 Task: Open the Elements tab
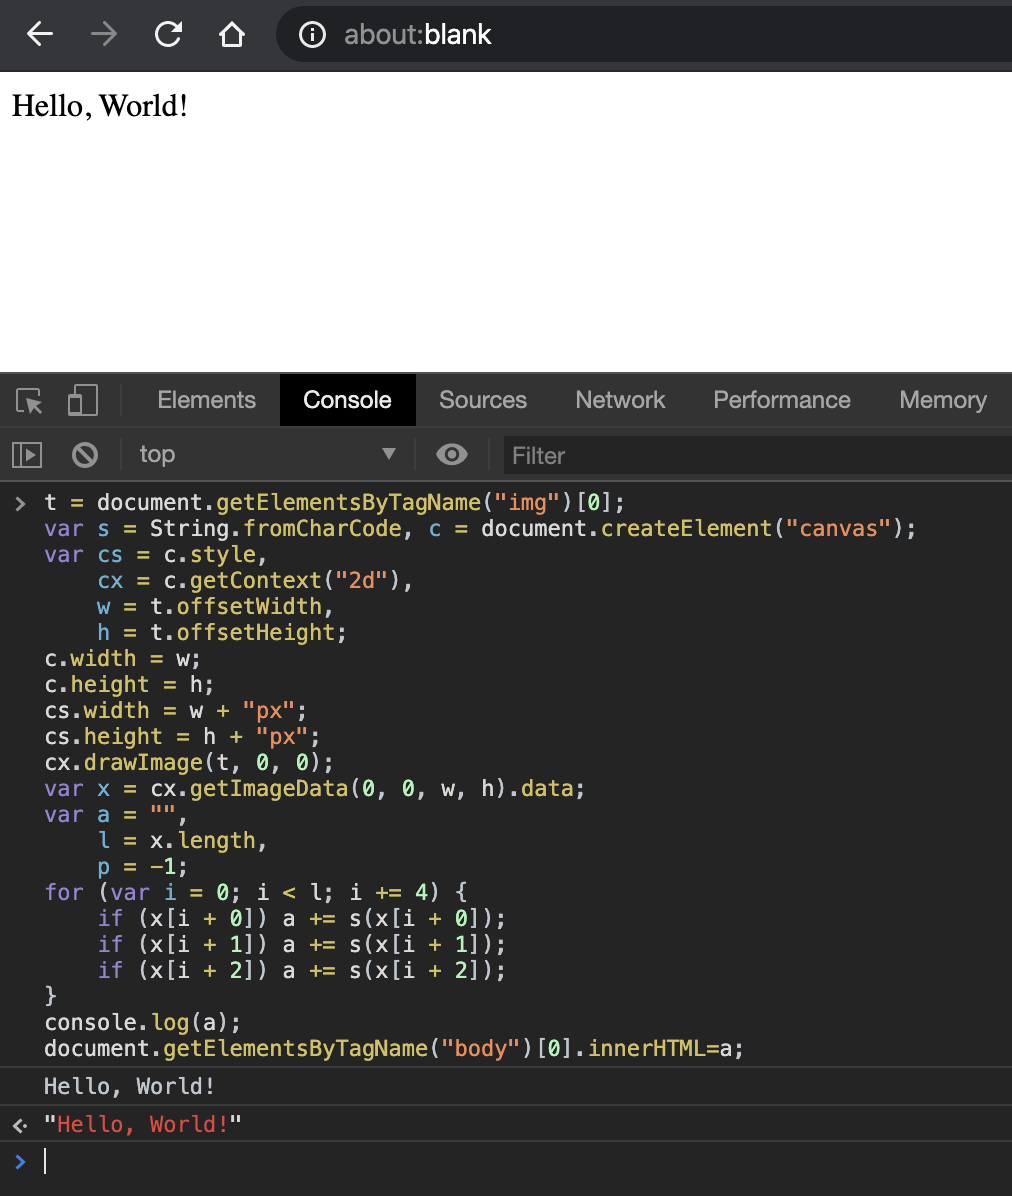pos(207,400)
